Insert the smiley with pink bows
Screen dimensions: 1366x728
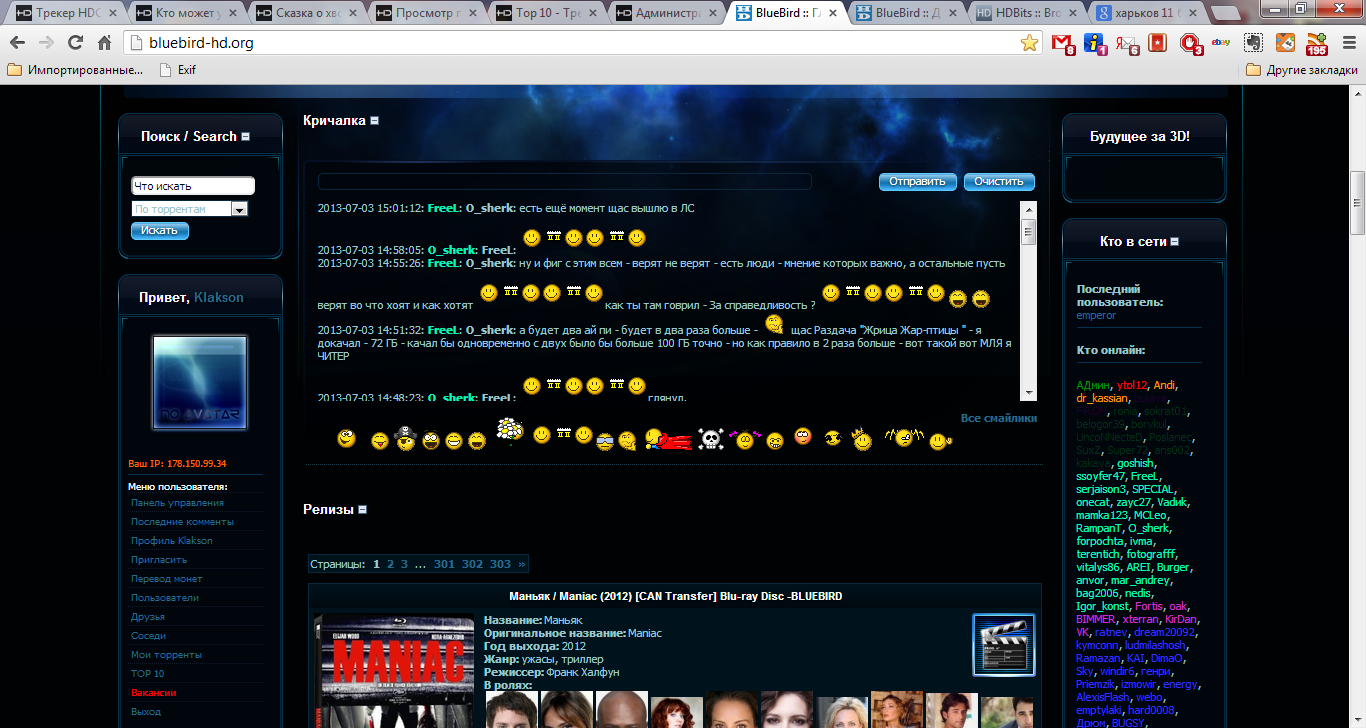pos(743,439)
